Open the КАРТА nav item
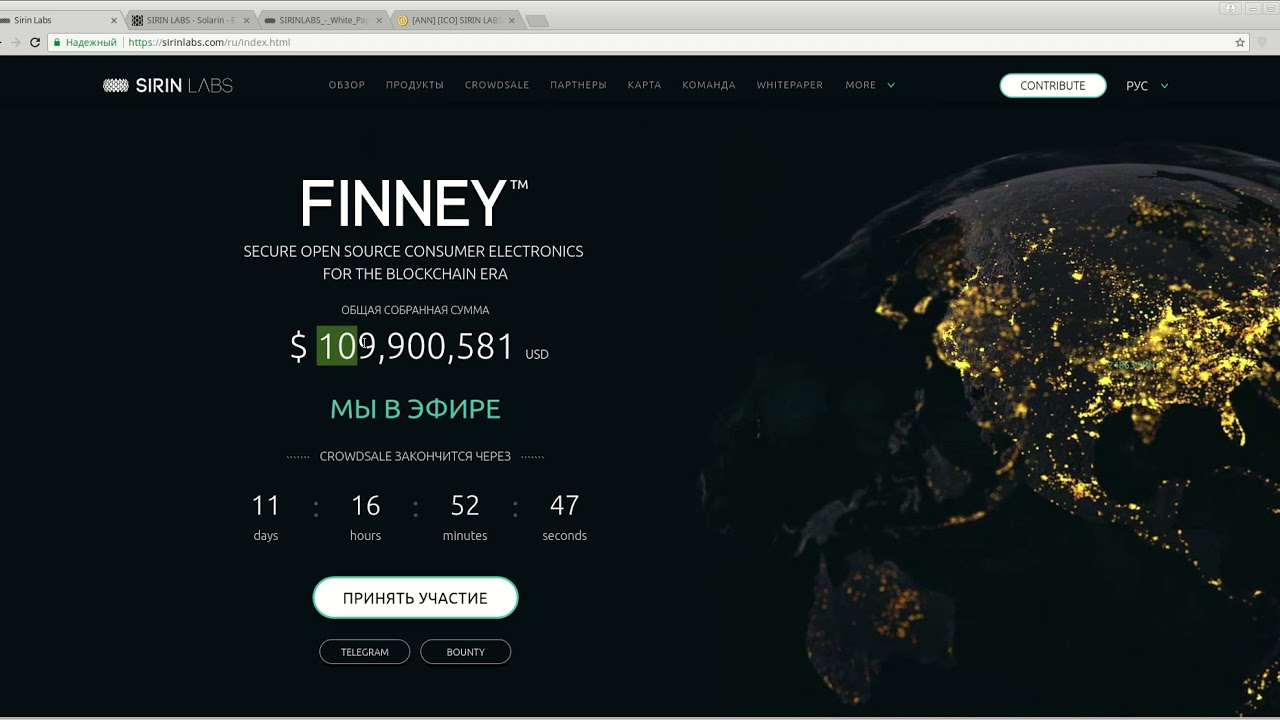 [x=644, y=85]
